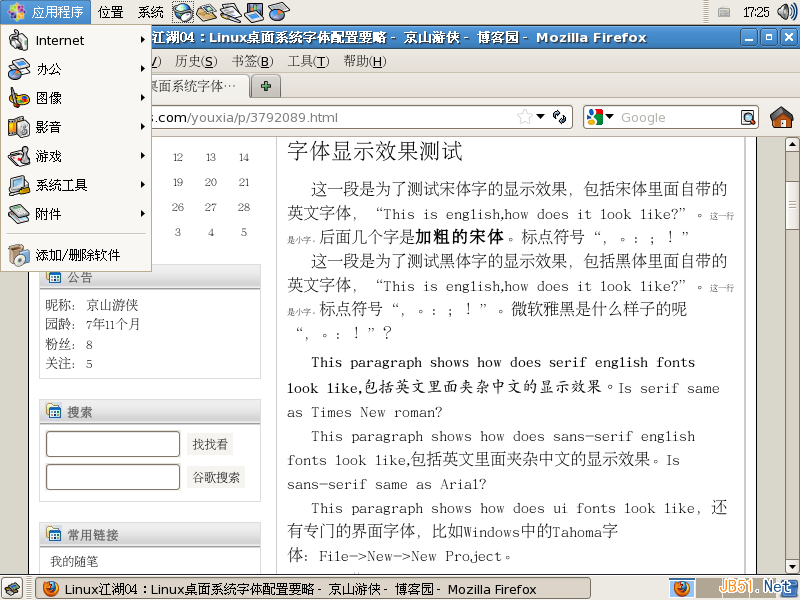This screenshot has width=800, height=600.
Task: Go to the Firefox home page icon
Action: tap(782, 117)
